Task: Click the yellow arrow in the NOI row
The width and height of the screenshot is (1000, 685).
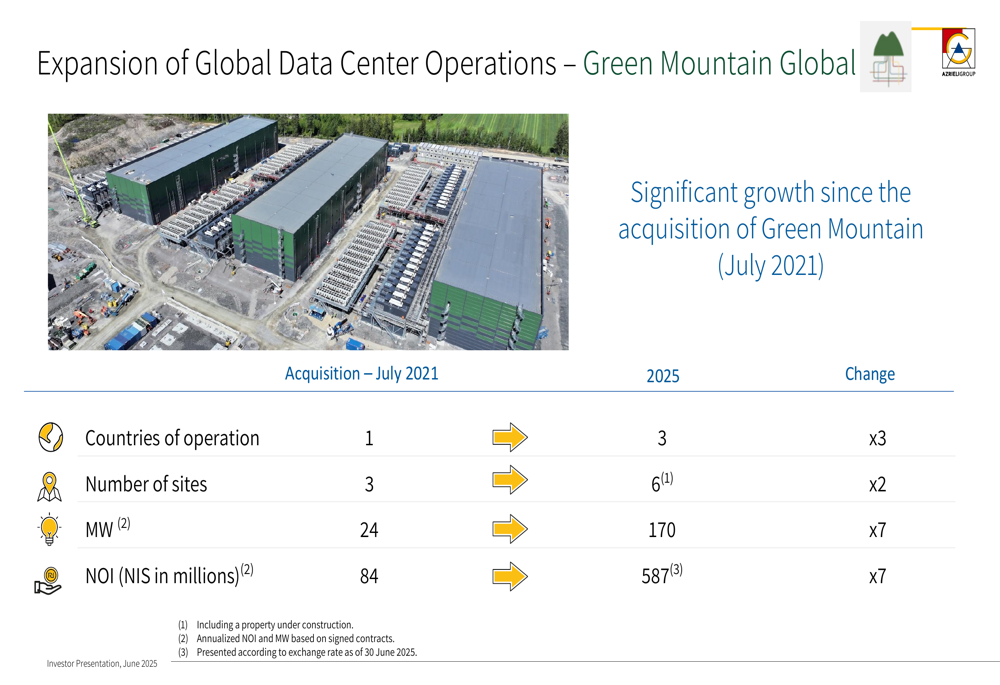Action: [x=510, y=577]
